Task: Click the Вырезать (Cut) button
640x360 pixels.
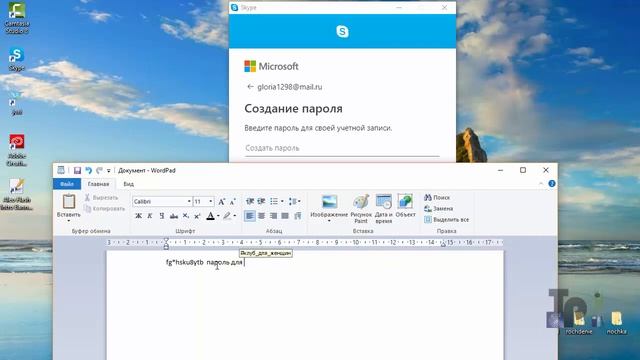Action: (101, 198)
